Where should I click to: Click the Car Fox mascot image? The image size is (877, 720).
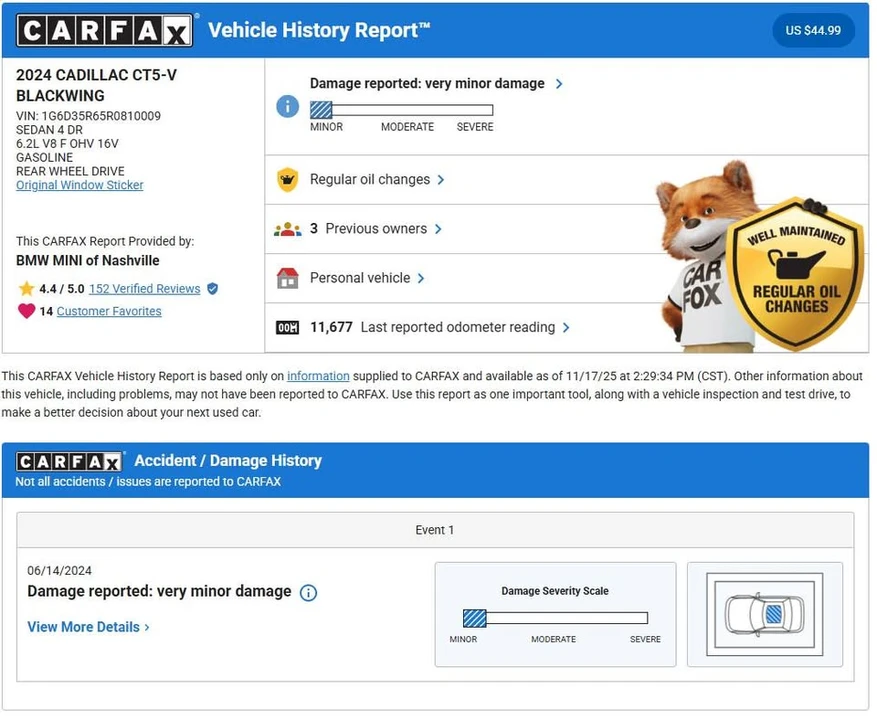[705, 257]
